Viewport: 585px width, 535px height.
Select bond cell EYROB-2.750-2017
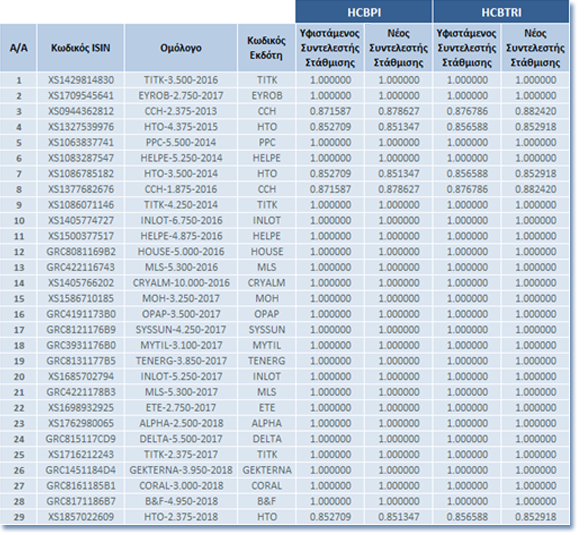pos(181,96)
